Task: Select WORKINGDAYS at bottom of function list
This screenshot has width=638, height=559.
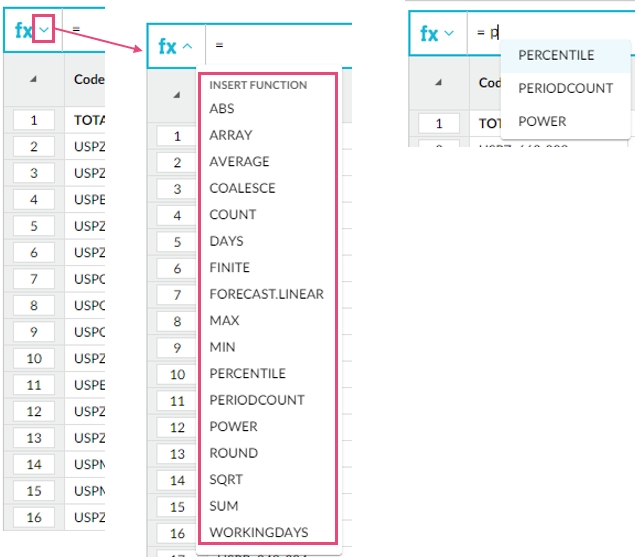Action: [x=258, y=532]
